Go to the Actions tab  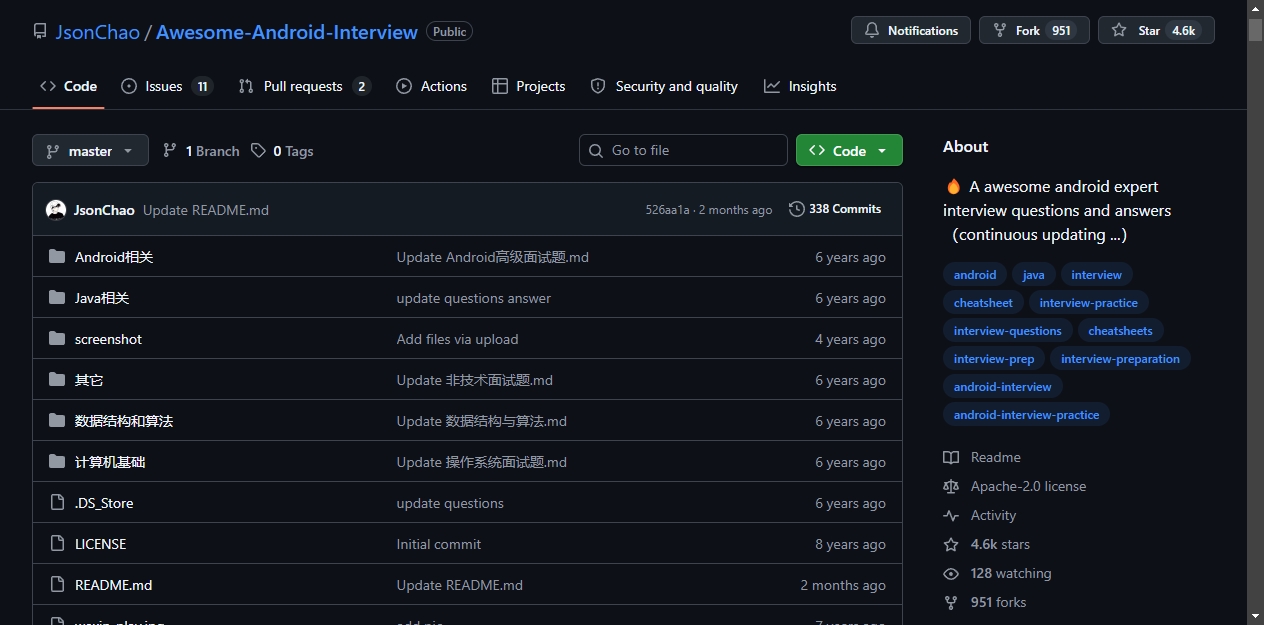(432, 86)
